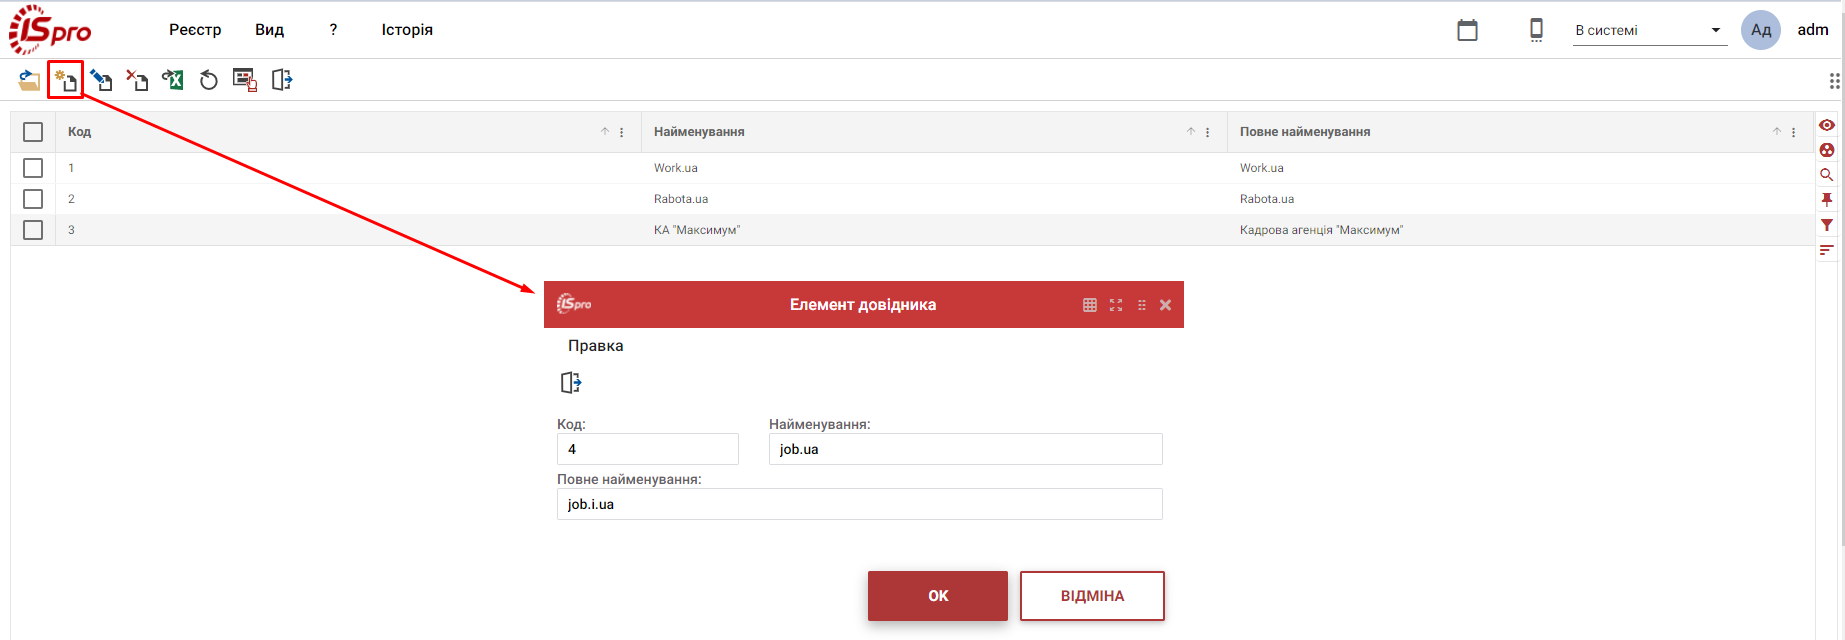Check the Work.ua row checkbox
The height and width of the screenshot is (640, 1845).
[33, 168]
